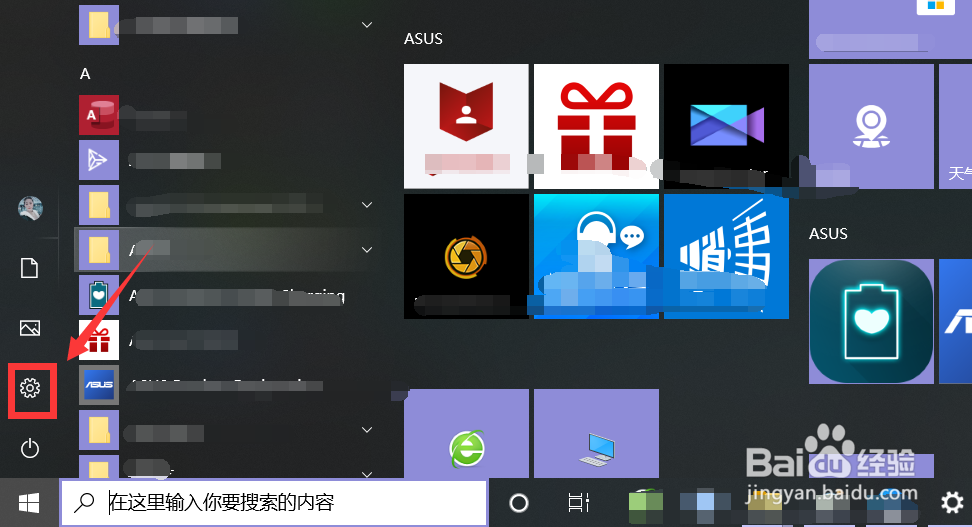
Task: Click the Windows Start button
Action: [x=29, y=503]
